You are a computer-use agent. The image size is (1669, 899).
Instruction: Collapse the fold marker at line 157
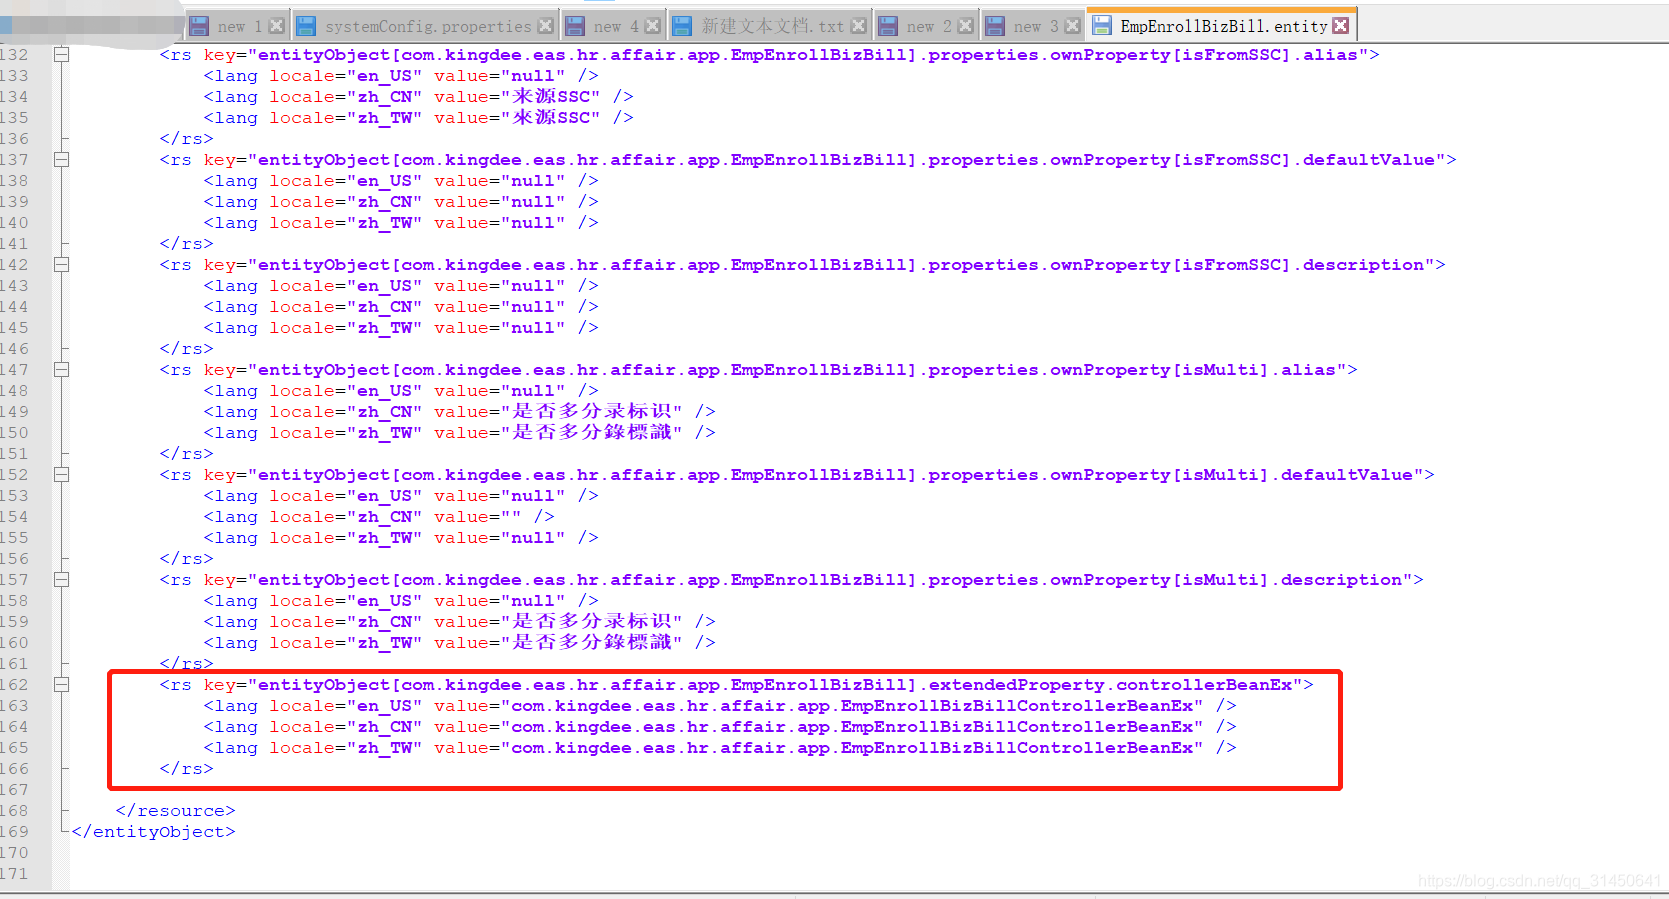click(61, 580)
